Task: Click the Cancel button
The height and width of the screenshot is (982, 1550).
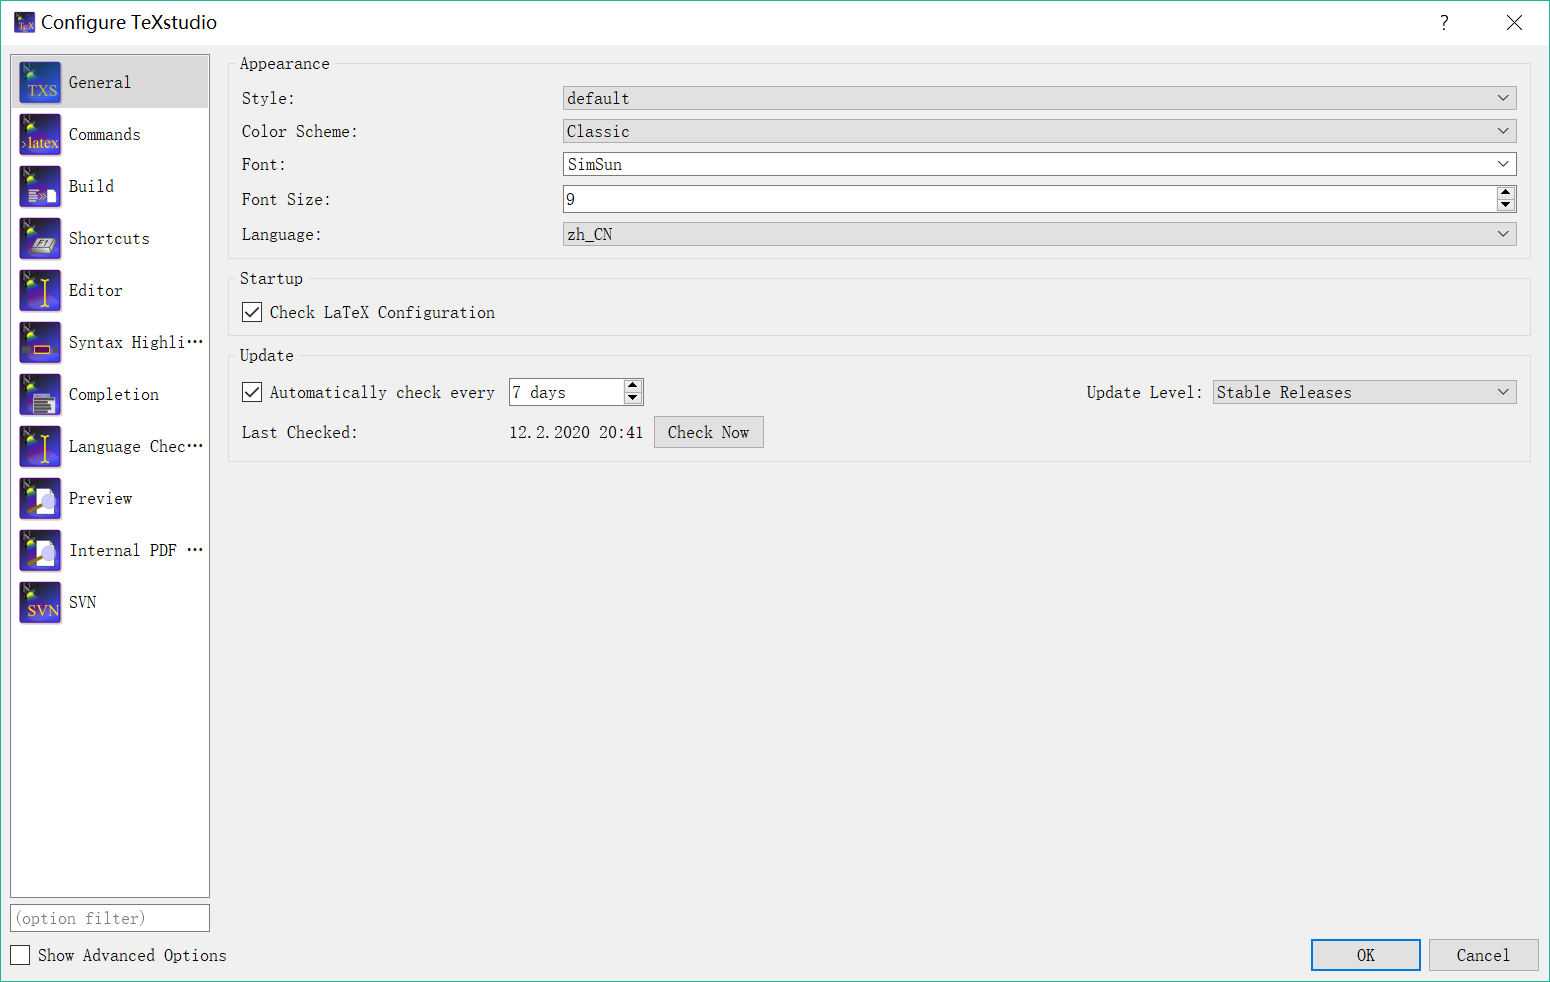Action: 1483,955
